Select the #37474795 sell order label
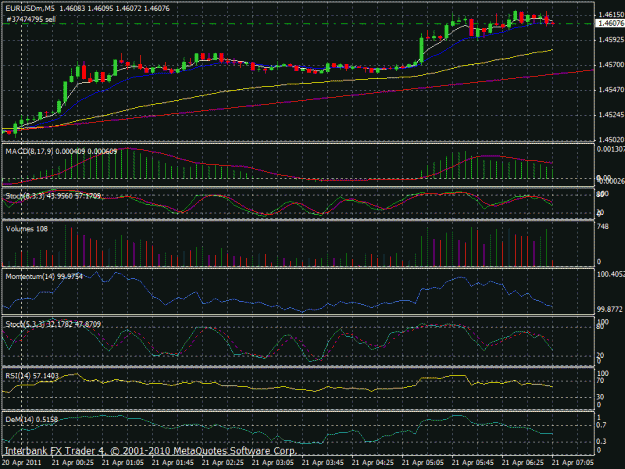 31,19
